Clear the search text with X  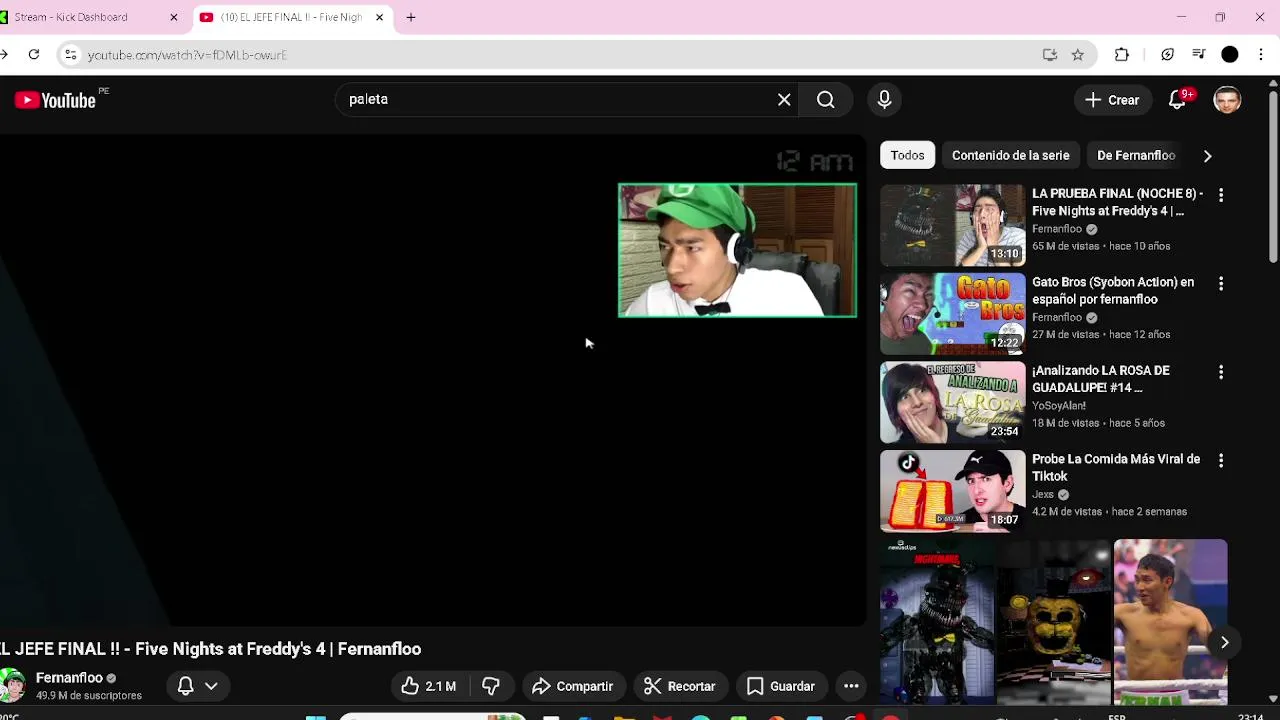click(784, 100)
